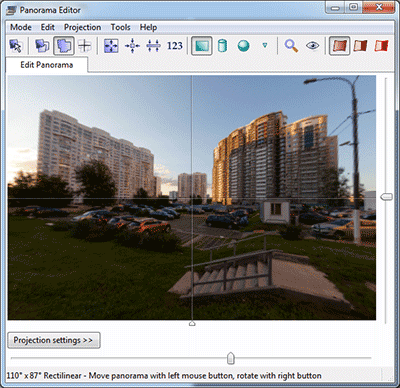Click the straighten horizon icon

[153, 46]
